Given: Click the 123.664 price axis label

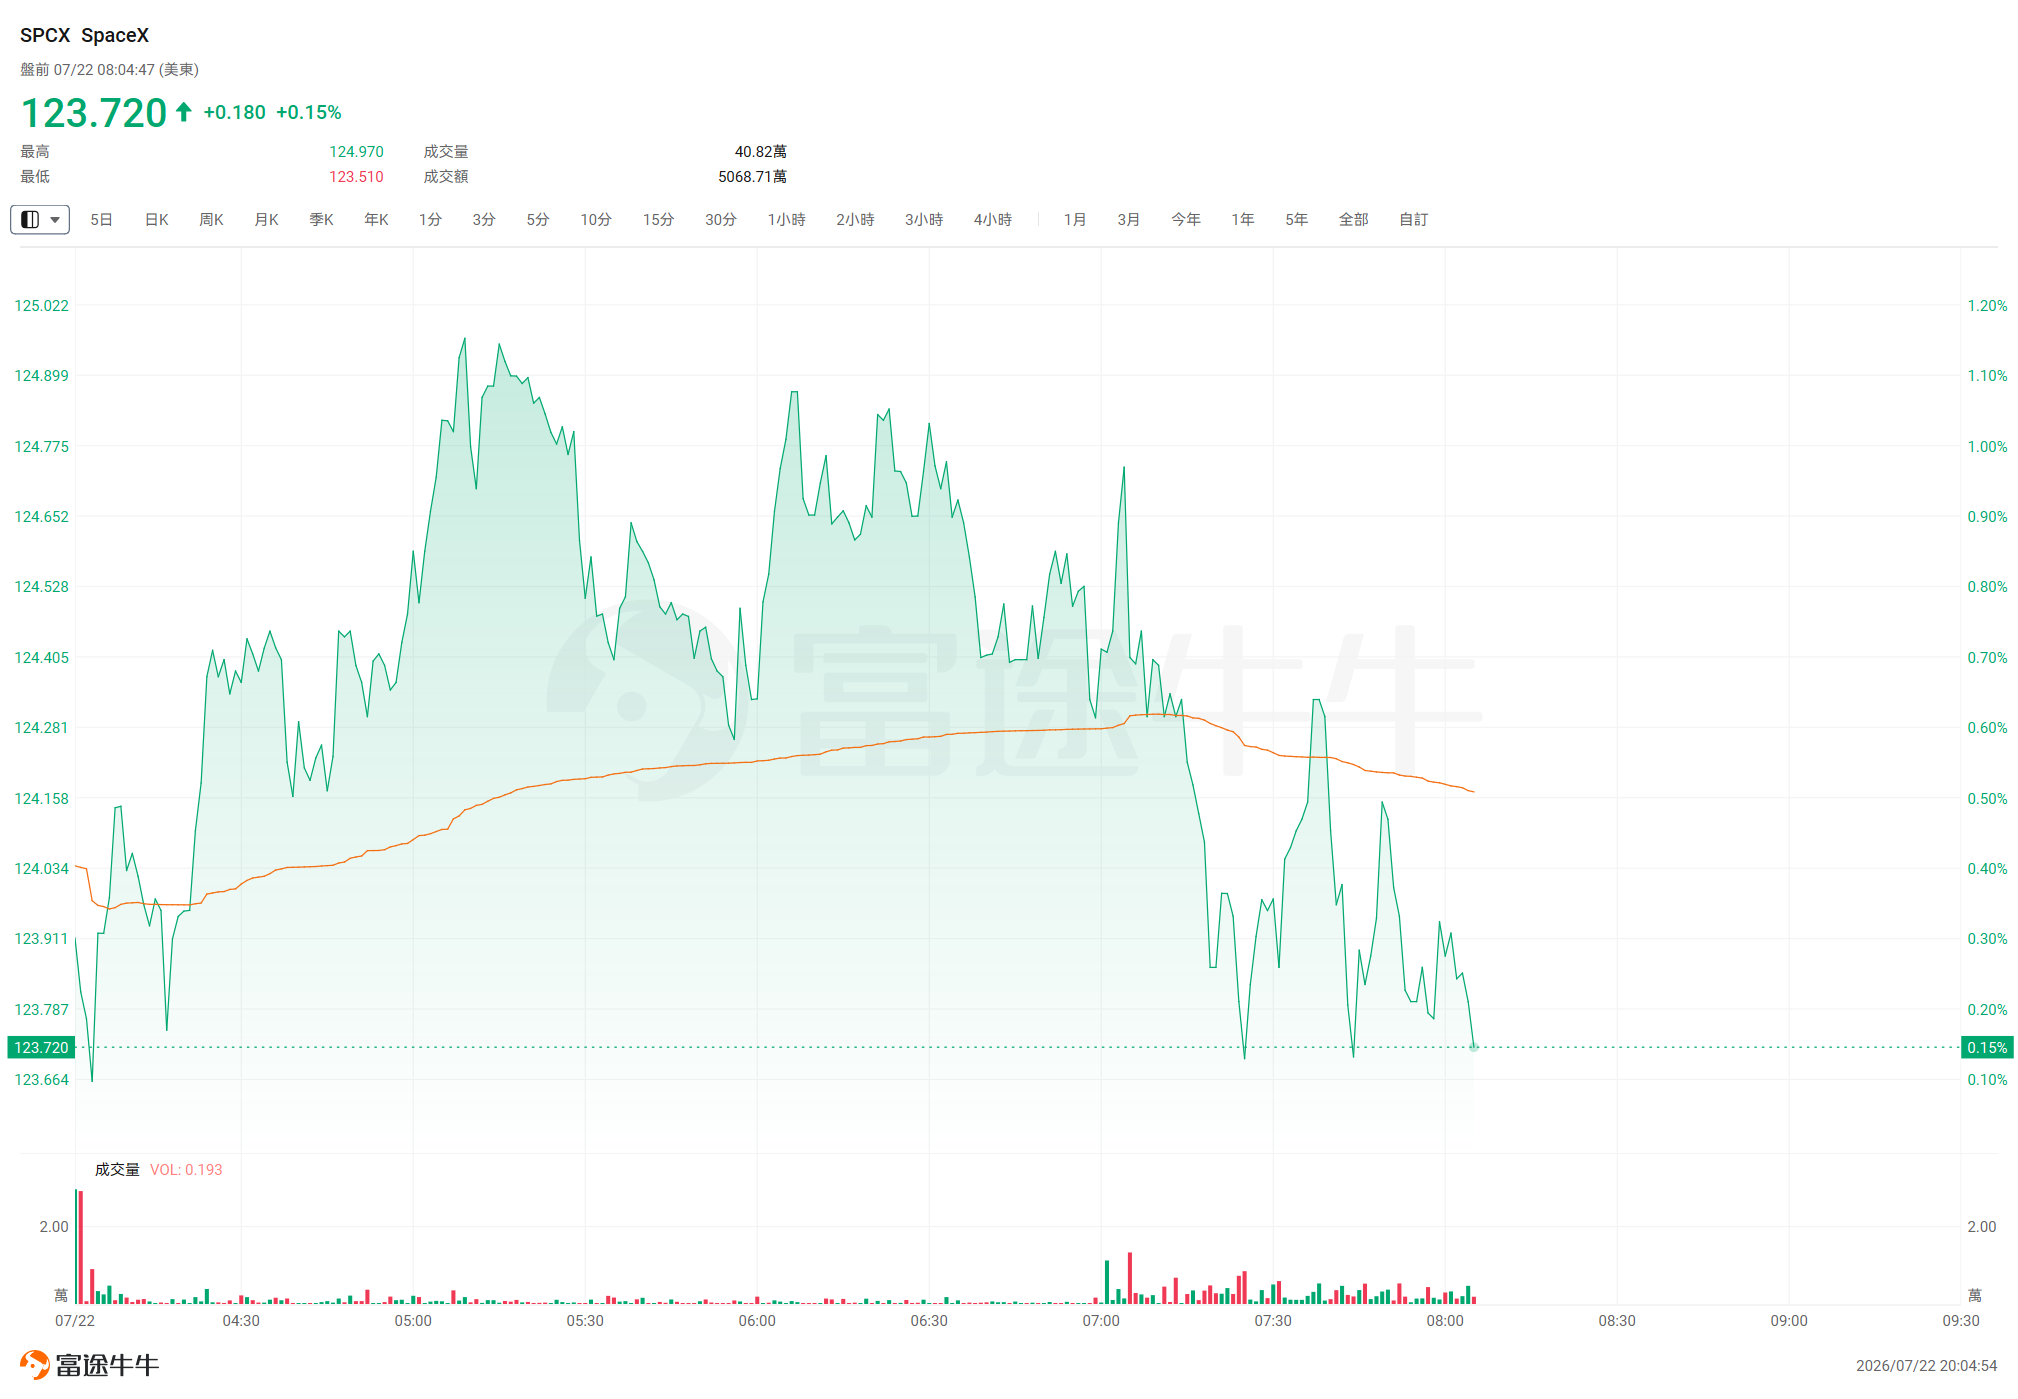Looking at the screenshot, I should (x=42, y=1080).
